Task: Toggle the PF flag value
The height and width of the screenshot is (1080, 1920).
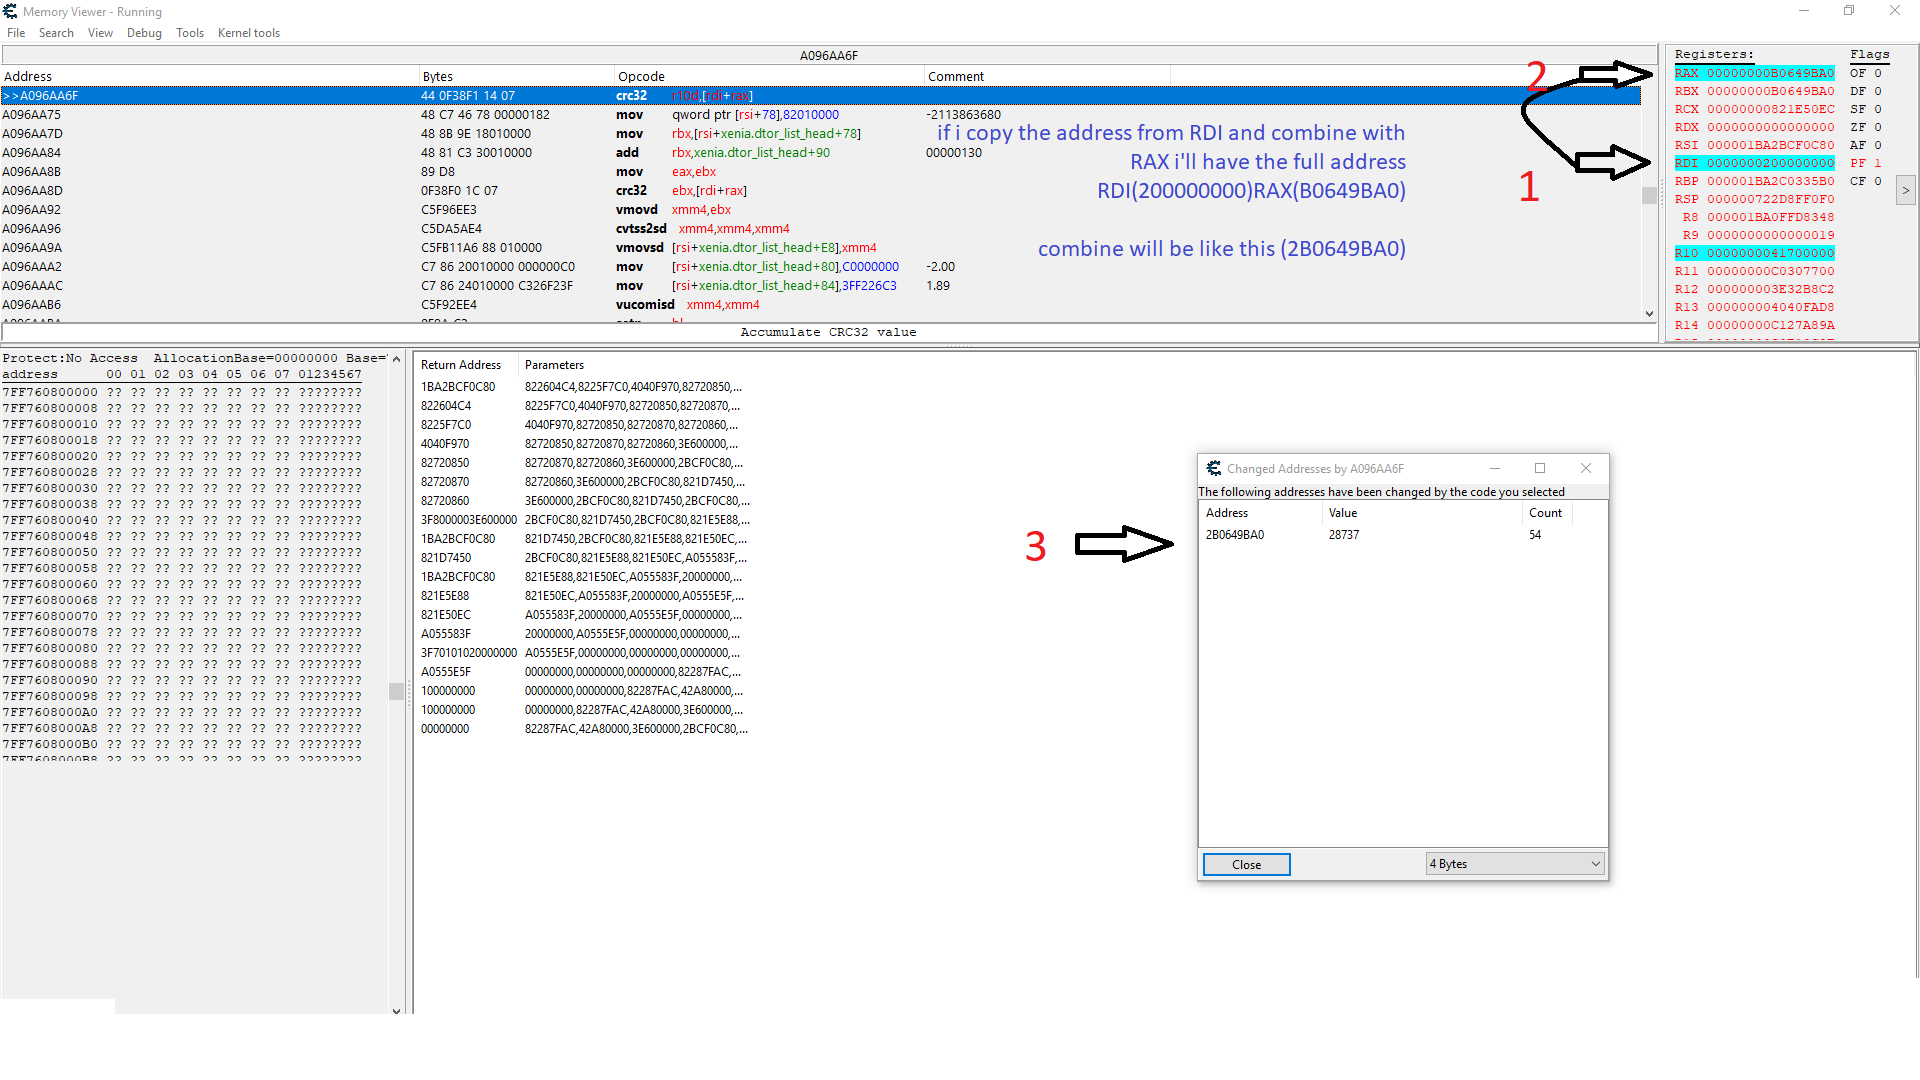Action: click(1877, 163)
